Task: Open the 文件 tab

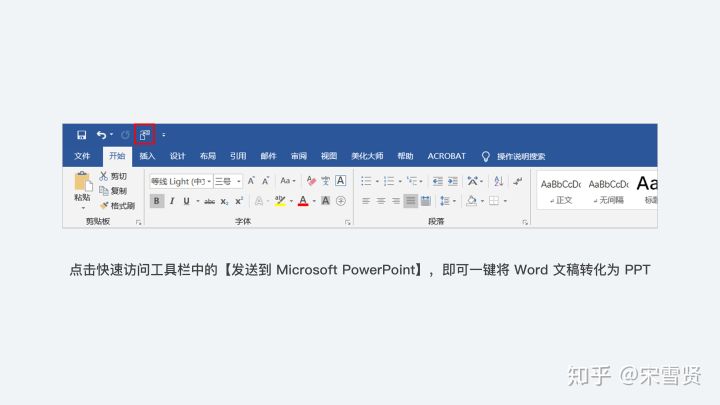Action: coord(82,156)
